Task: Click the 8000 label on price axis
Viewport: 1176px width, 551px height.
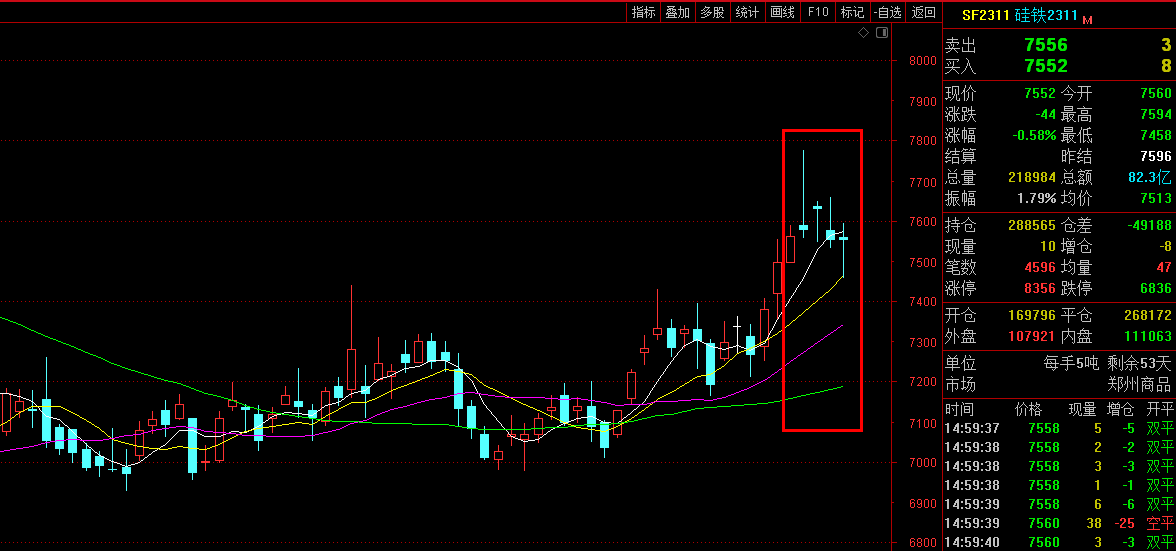Action: (x=921, y=60)
